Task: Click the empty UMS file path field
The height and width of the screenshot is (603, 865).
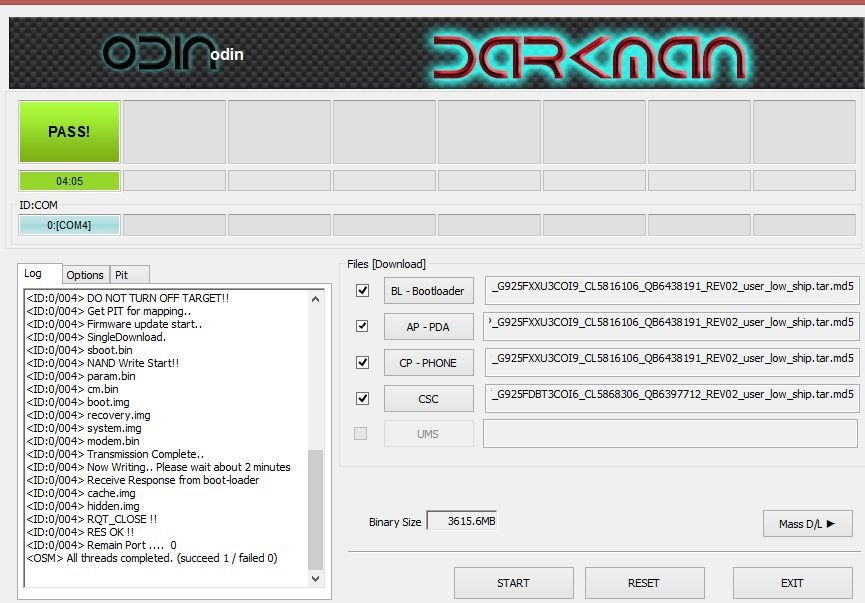Action: pos(671,434)
